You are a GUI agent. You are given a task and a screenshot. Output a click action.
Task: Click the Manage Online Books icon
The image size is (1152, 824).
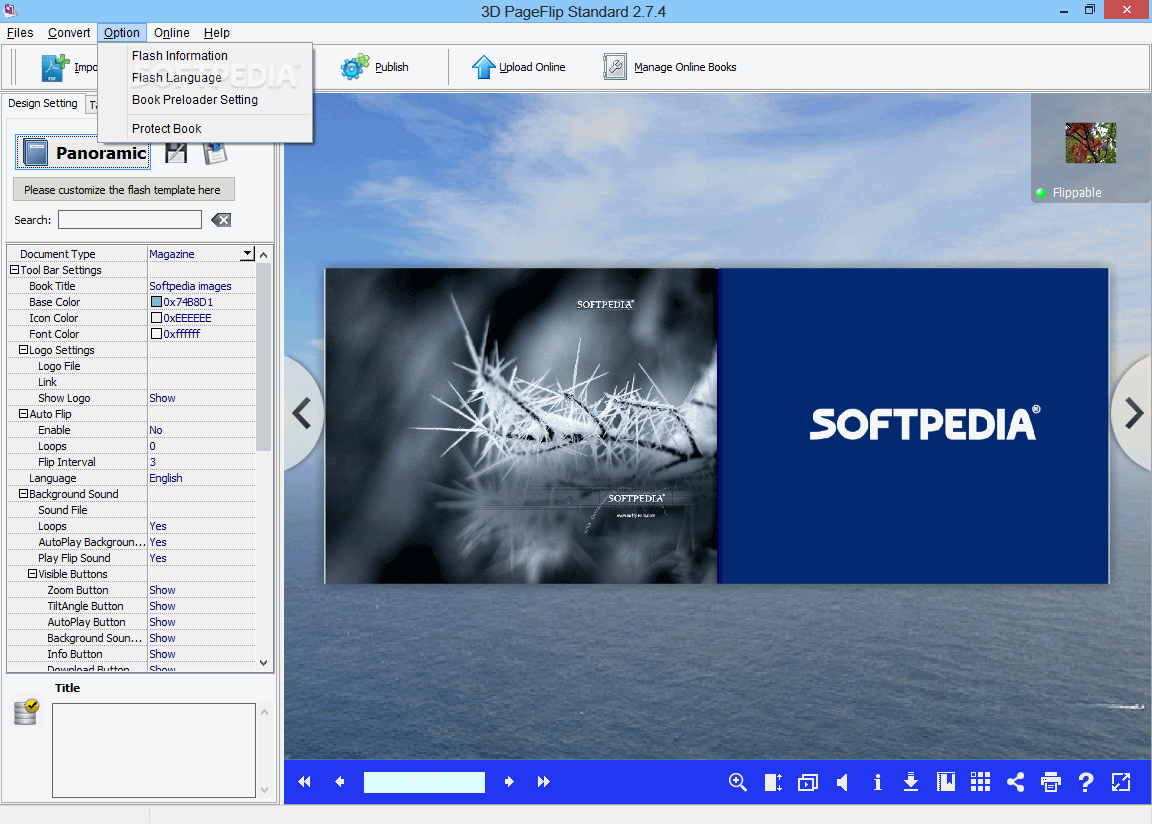[x=615, y=67]
